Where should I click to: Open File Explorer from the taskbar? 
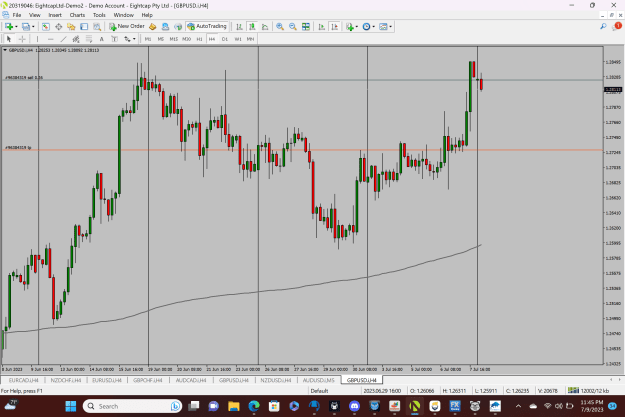(234, 406)
